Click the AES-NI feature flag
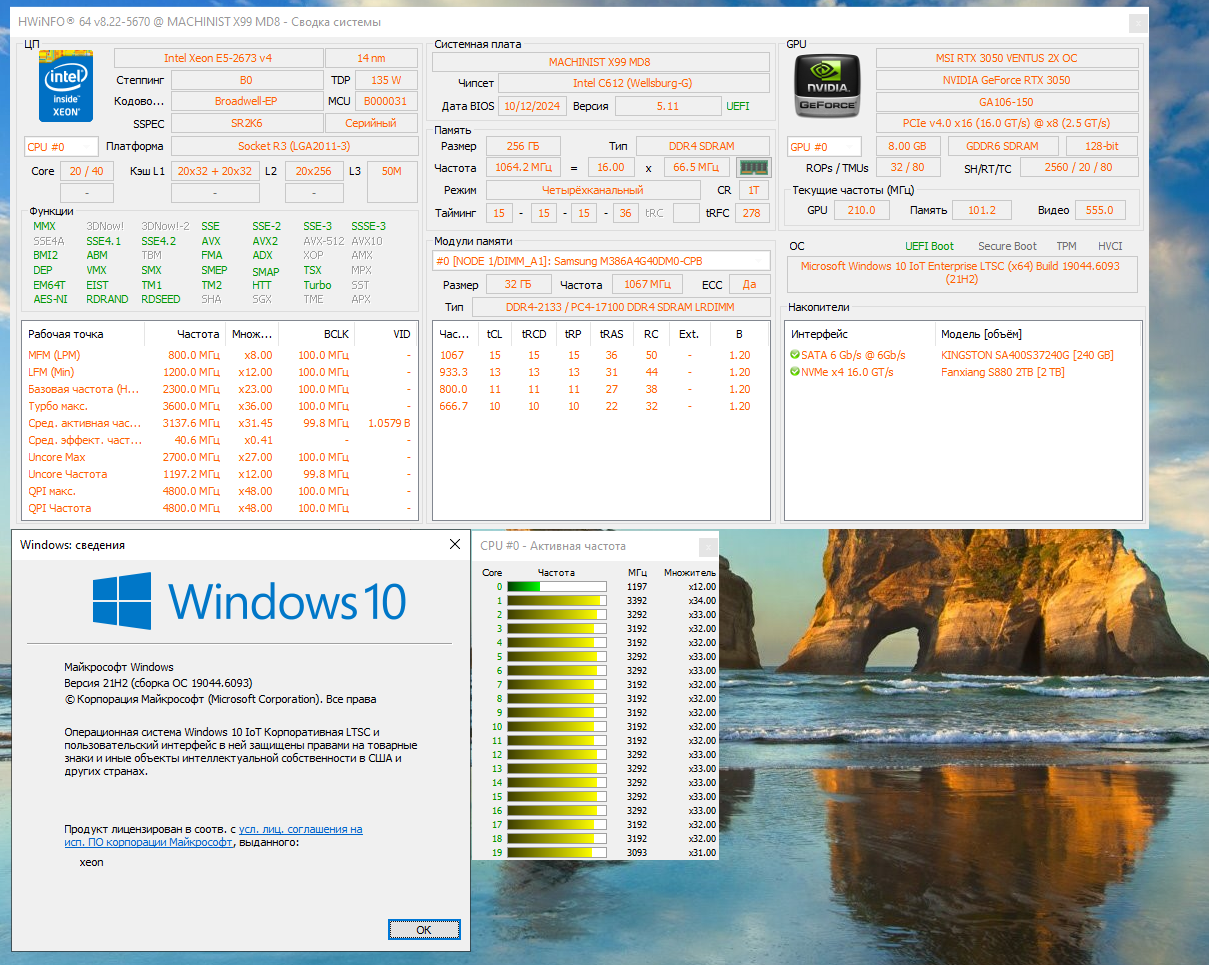The width and height of the screenshot is (1209, 965). 50,299
